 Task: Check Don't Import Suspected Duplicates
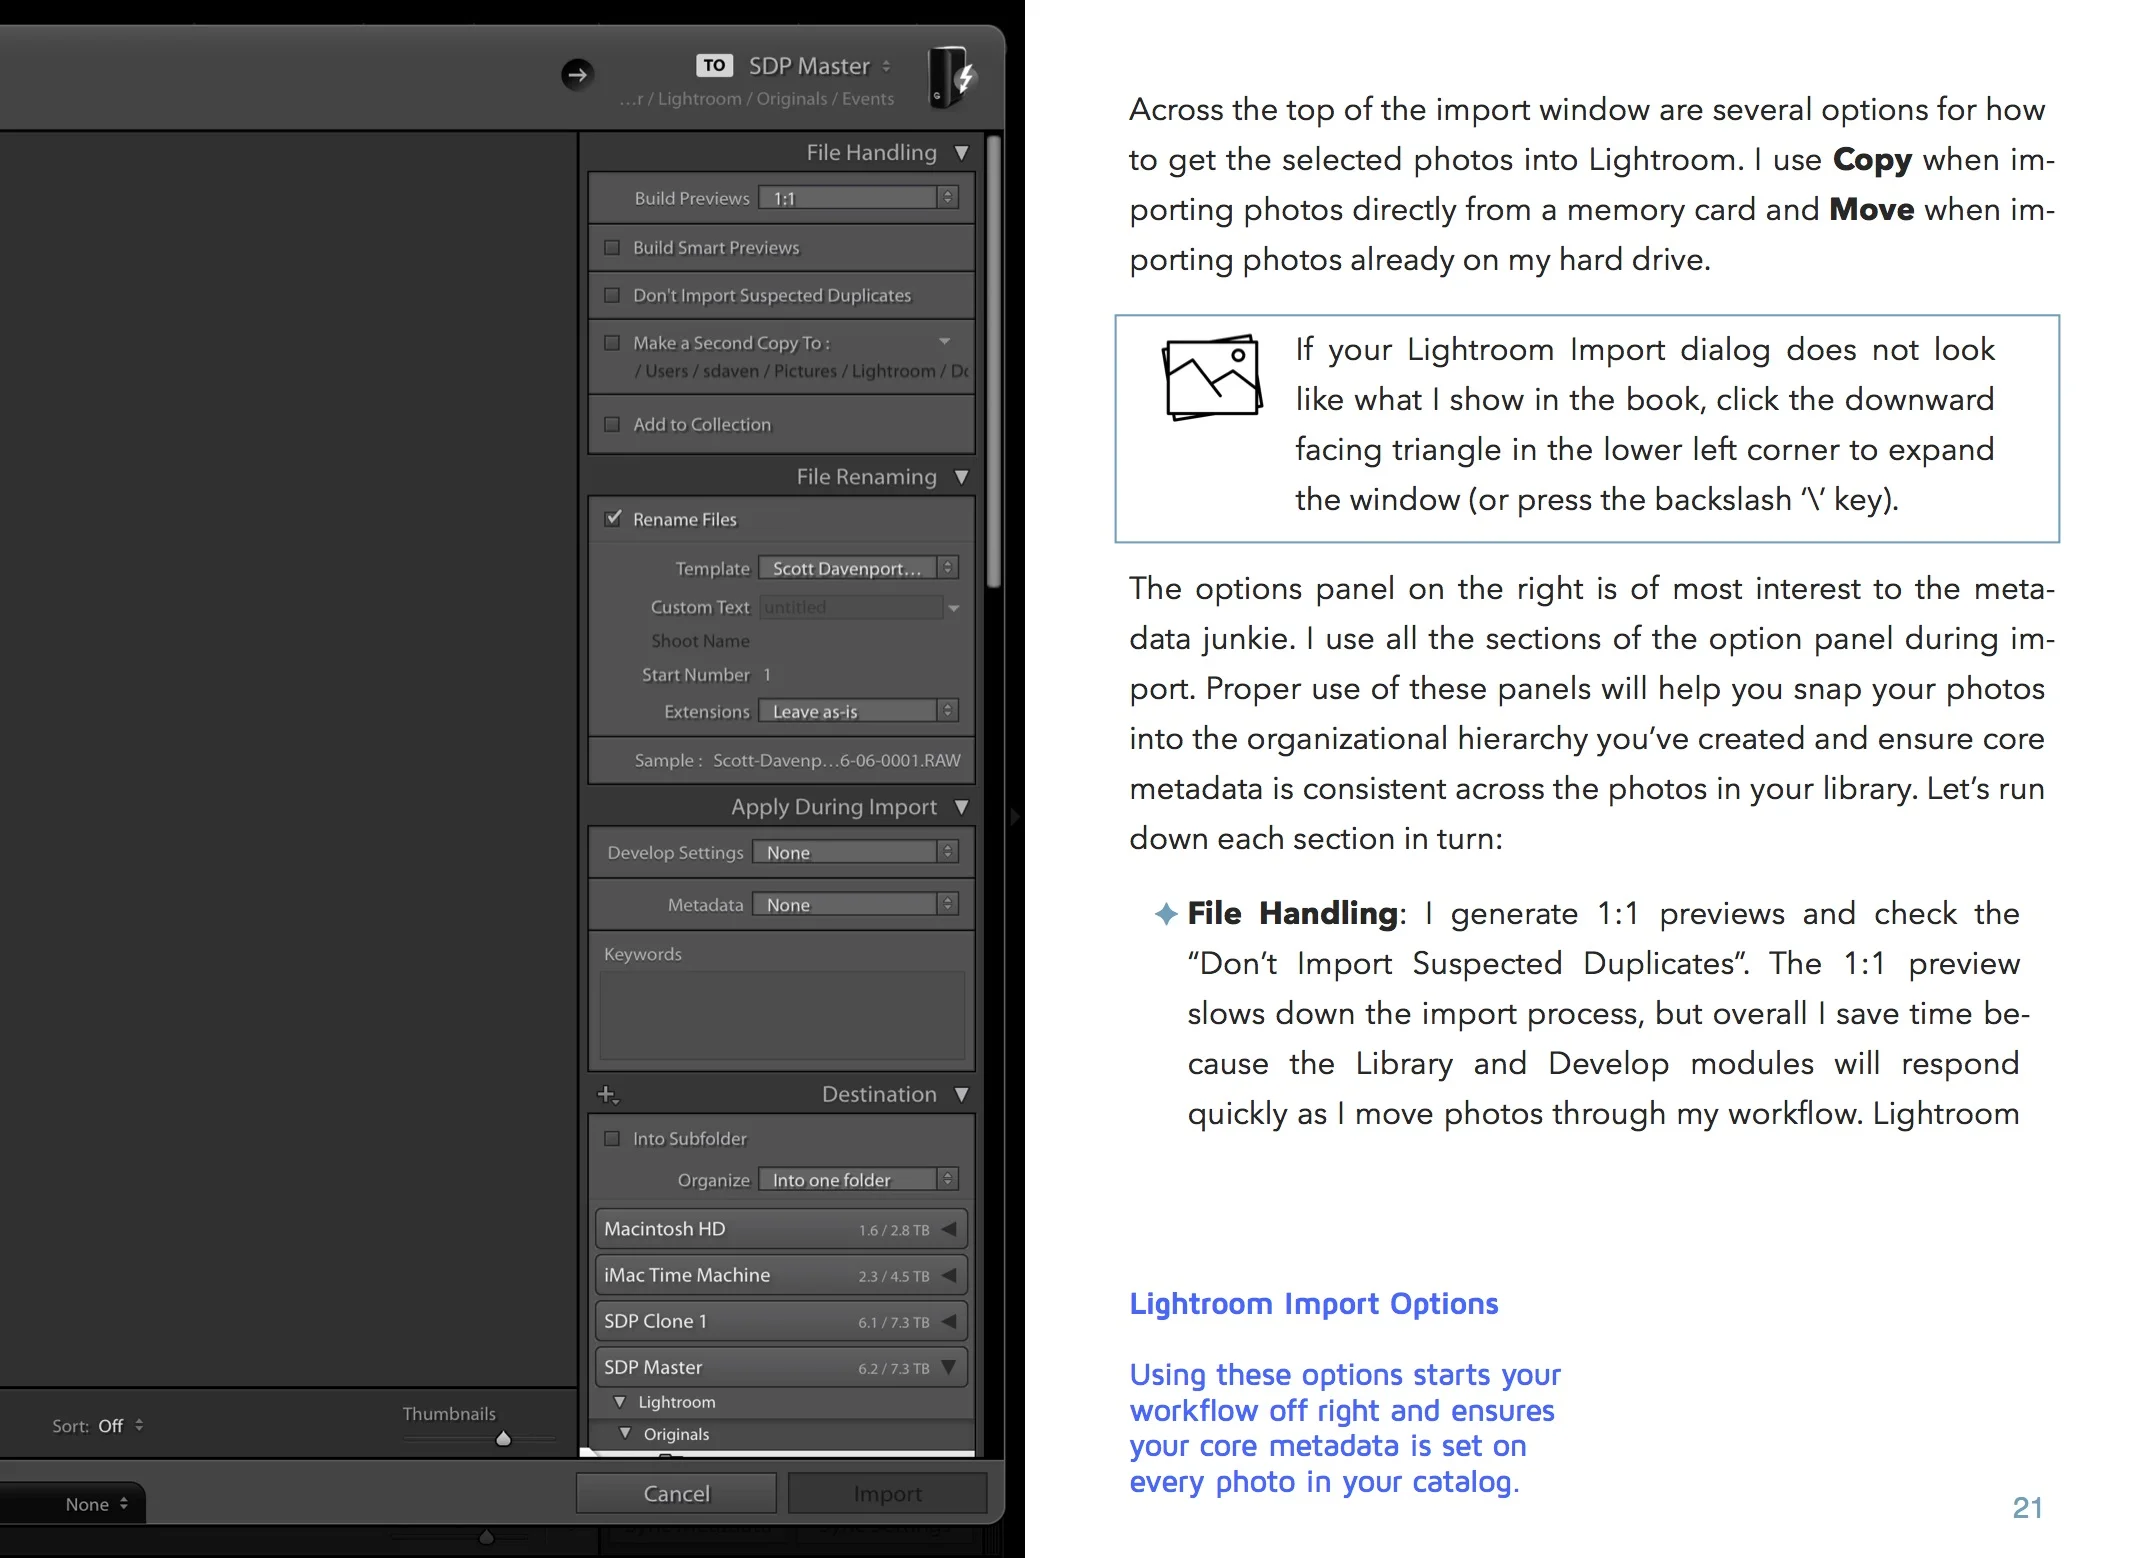(612, 295)
